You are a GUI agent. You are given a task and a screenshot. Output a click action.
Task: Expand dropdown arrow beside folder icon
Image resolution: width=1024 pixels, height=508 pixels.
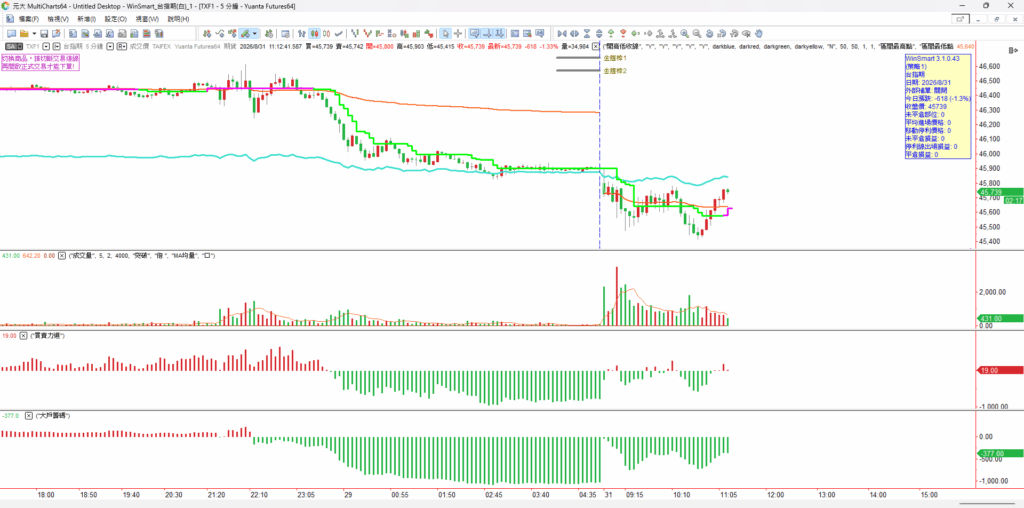(x=34, y=33)
